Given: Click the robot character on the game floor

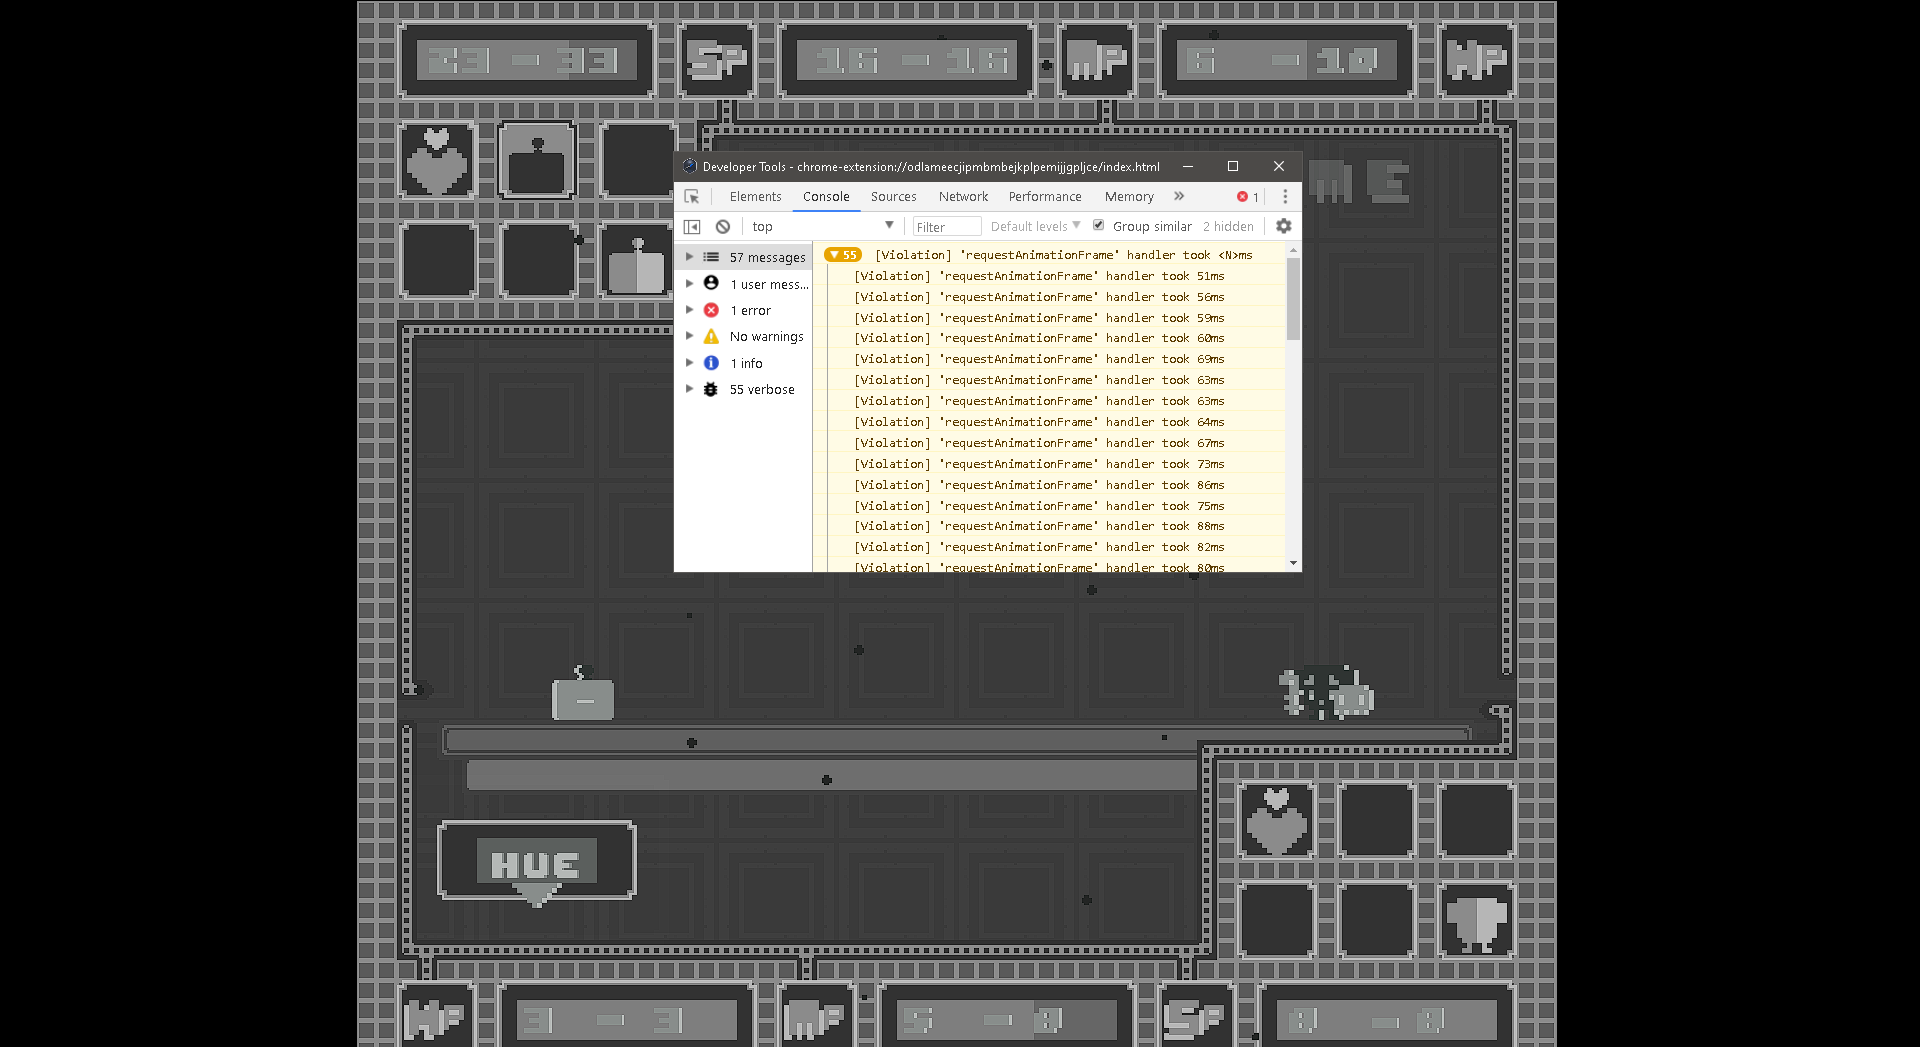Looking at the screenshot, I should 583,693.
